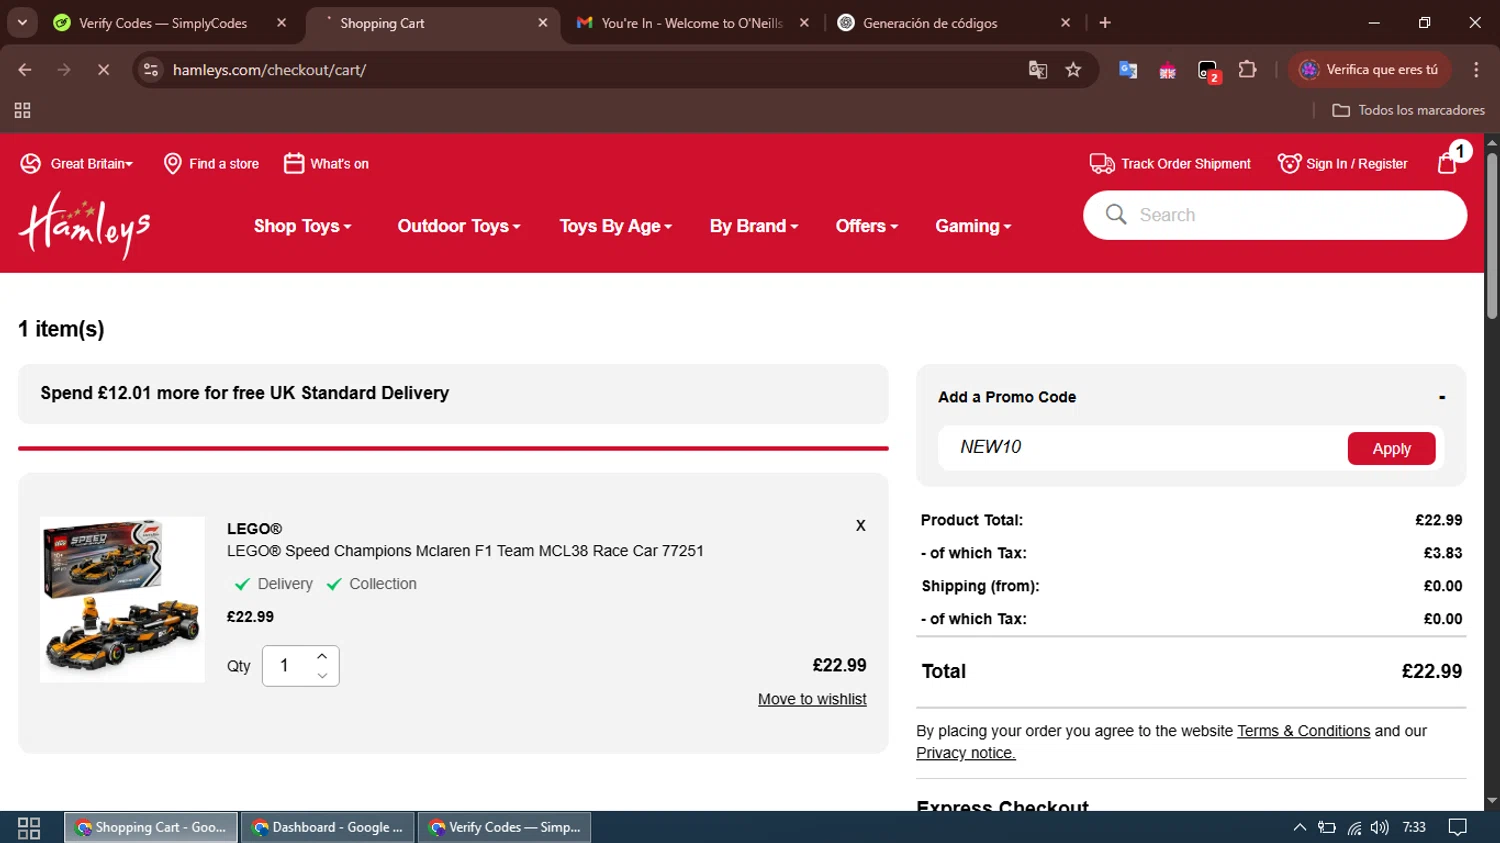1500x843 pixels.
Task: Open What's on calendar link
Action: point(326,164)
